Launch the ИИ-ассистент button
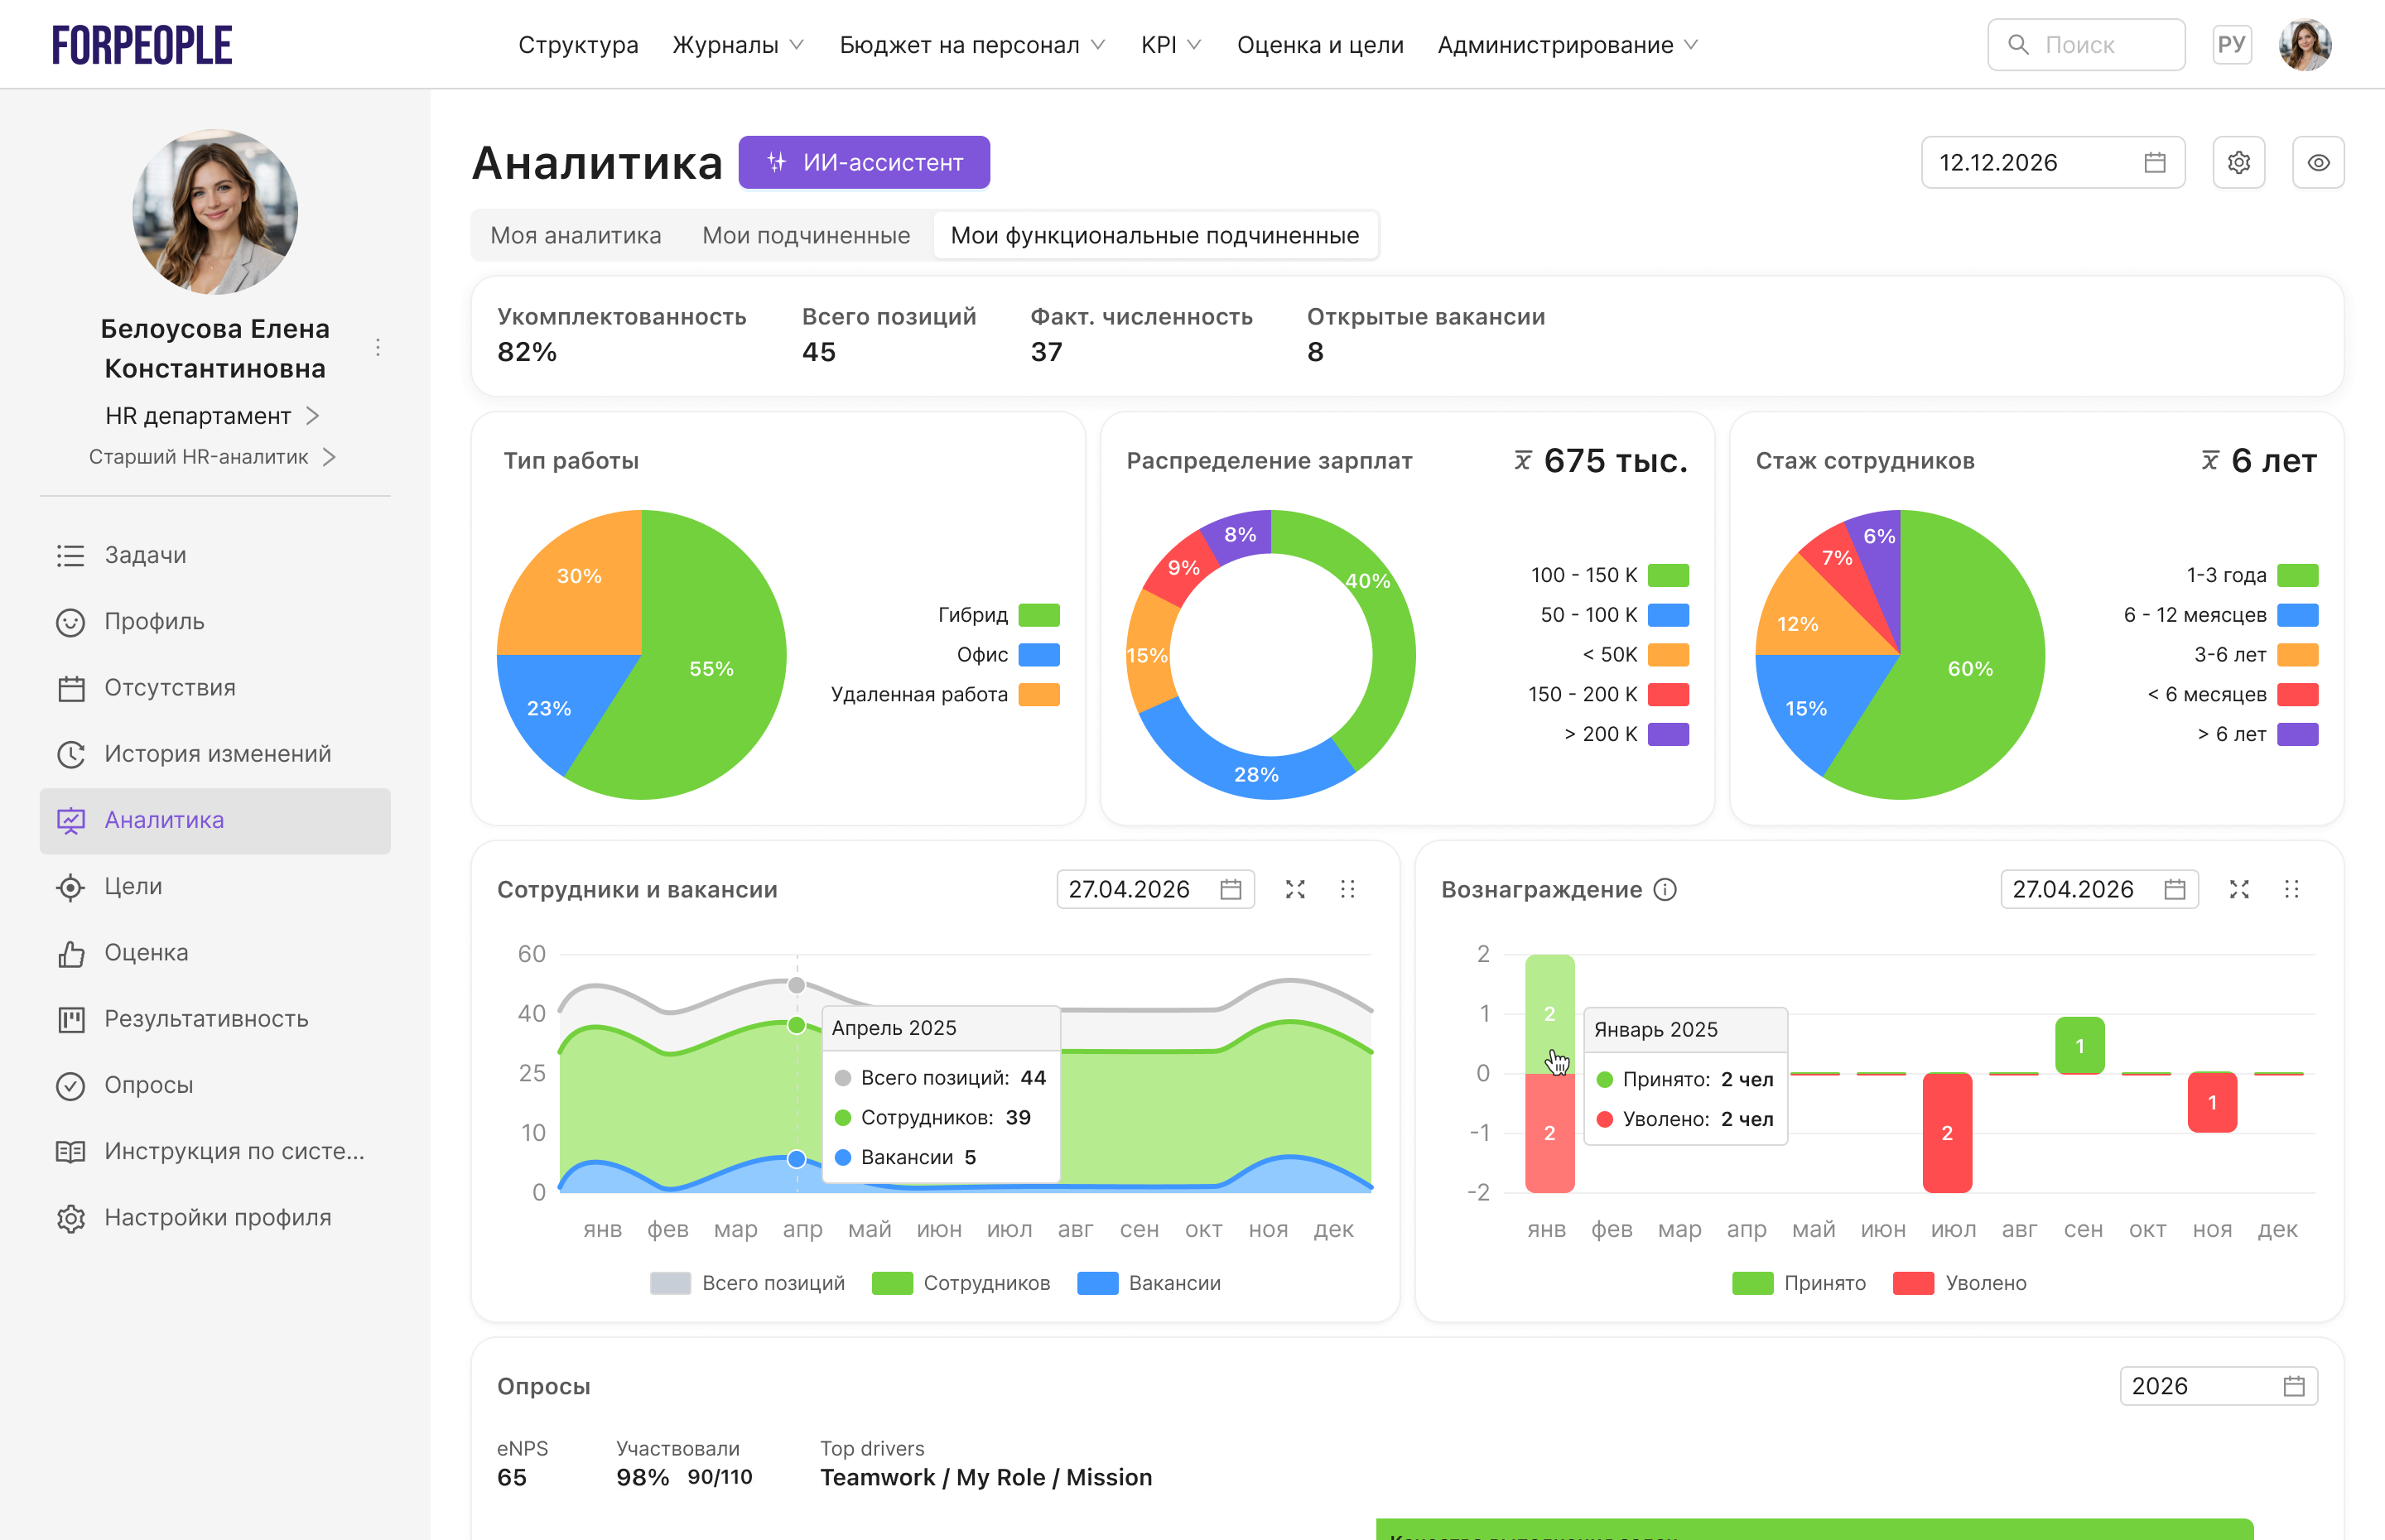Viewport: 2385px width, 1540px height. pos(864,162)
